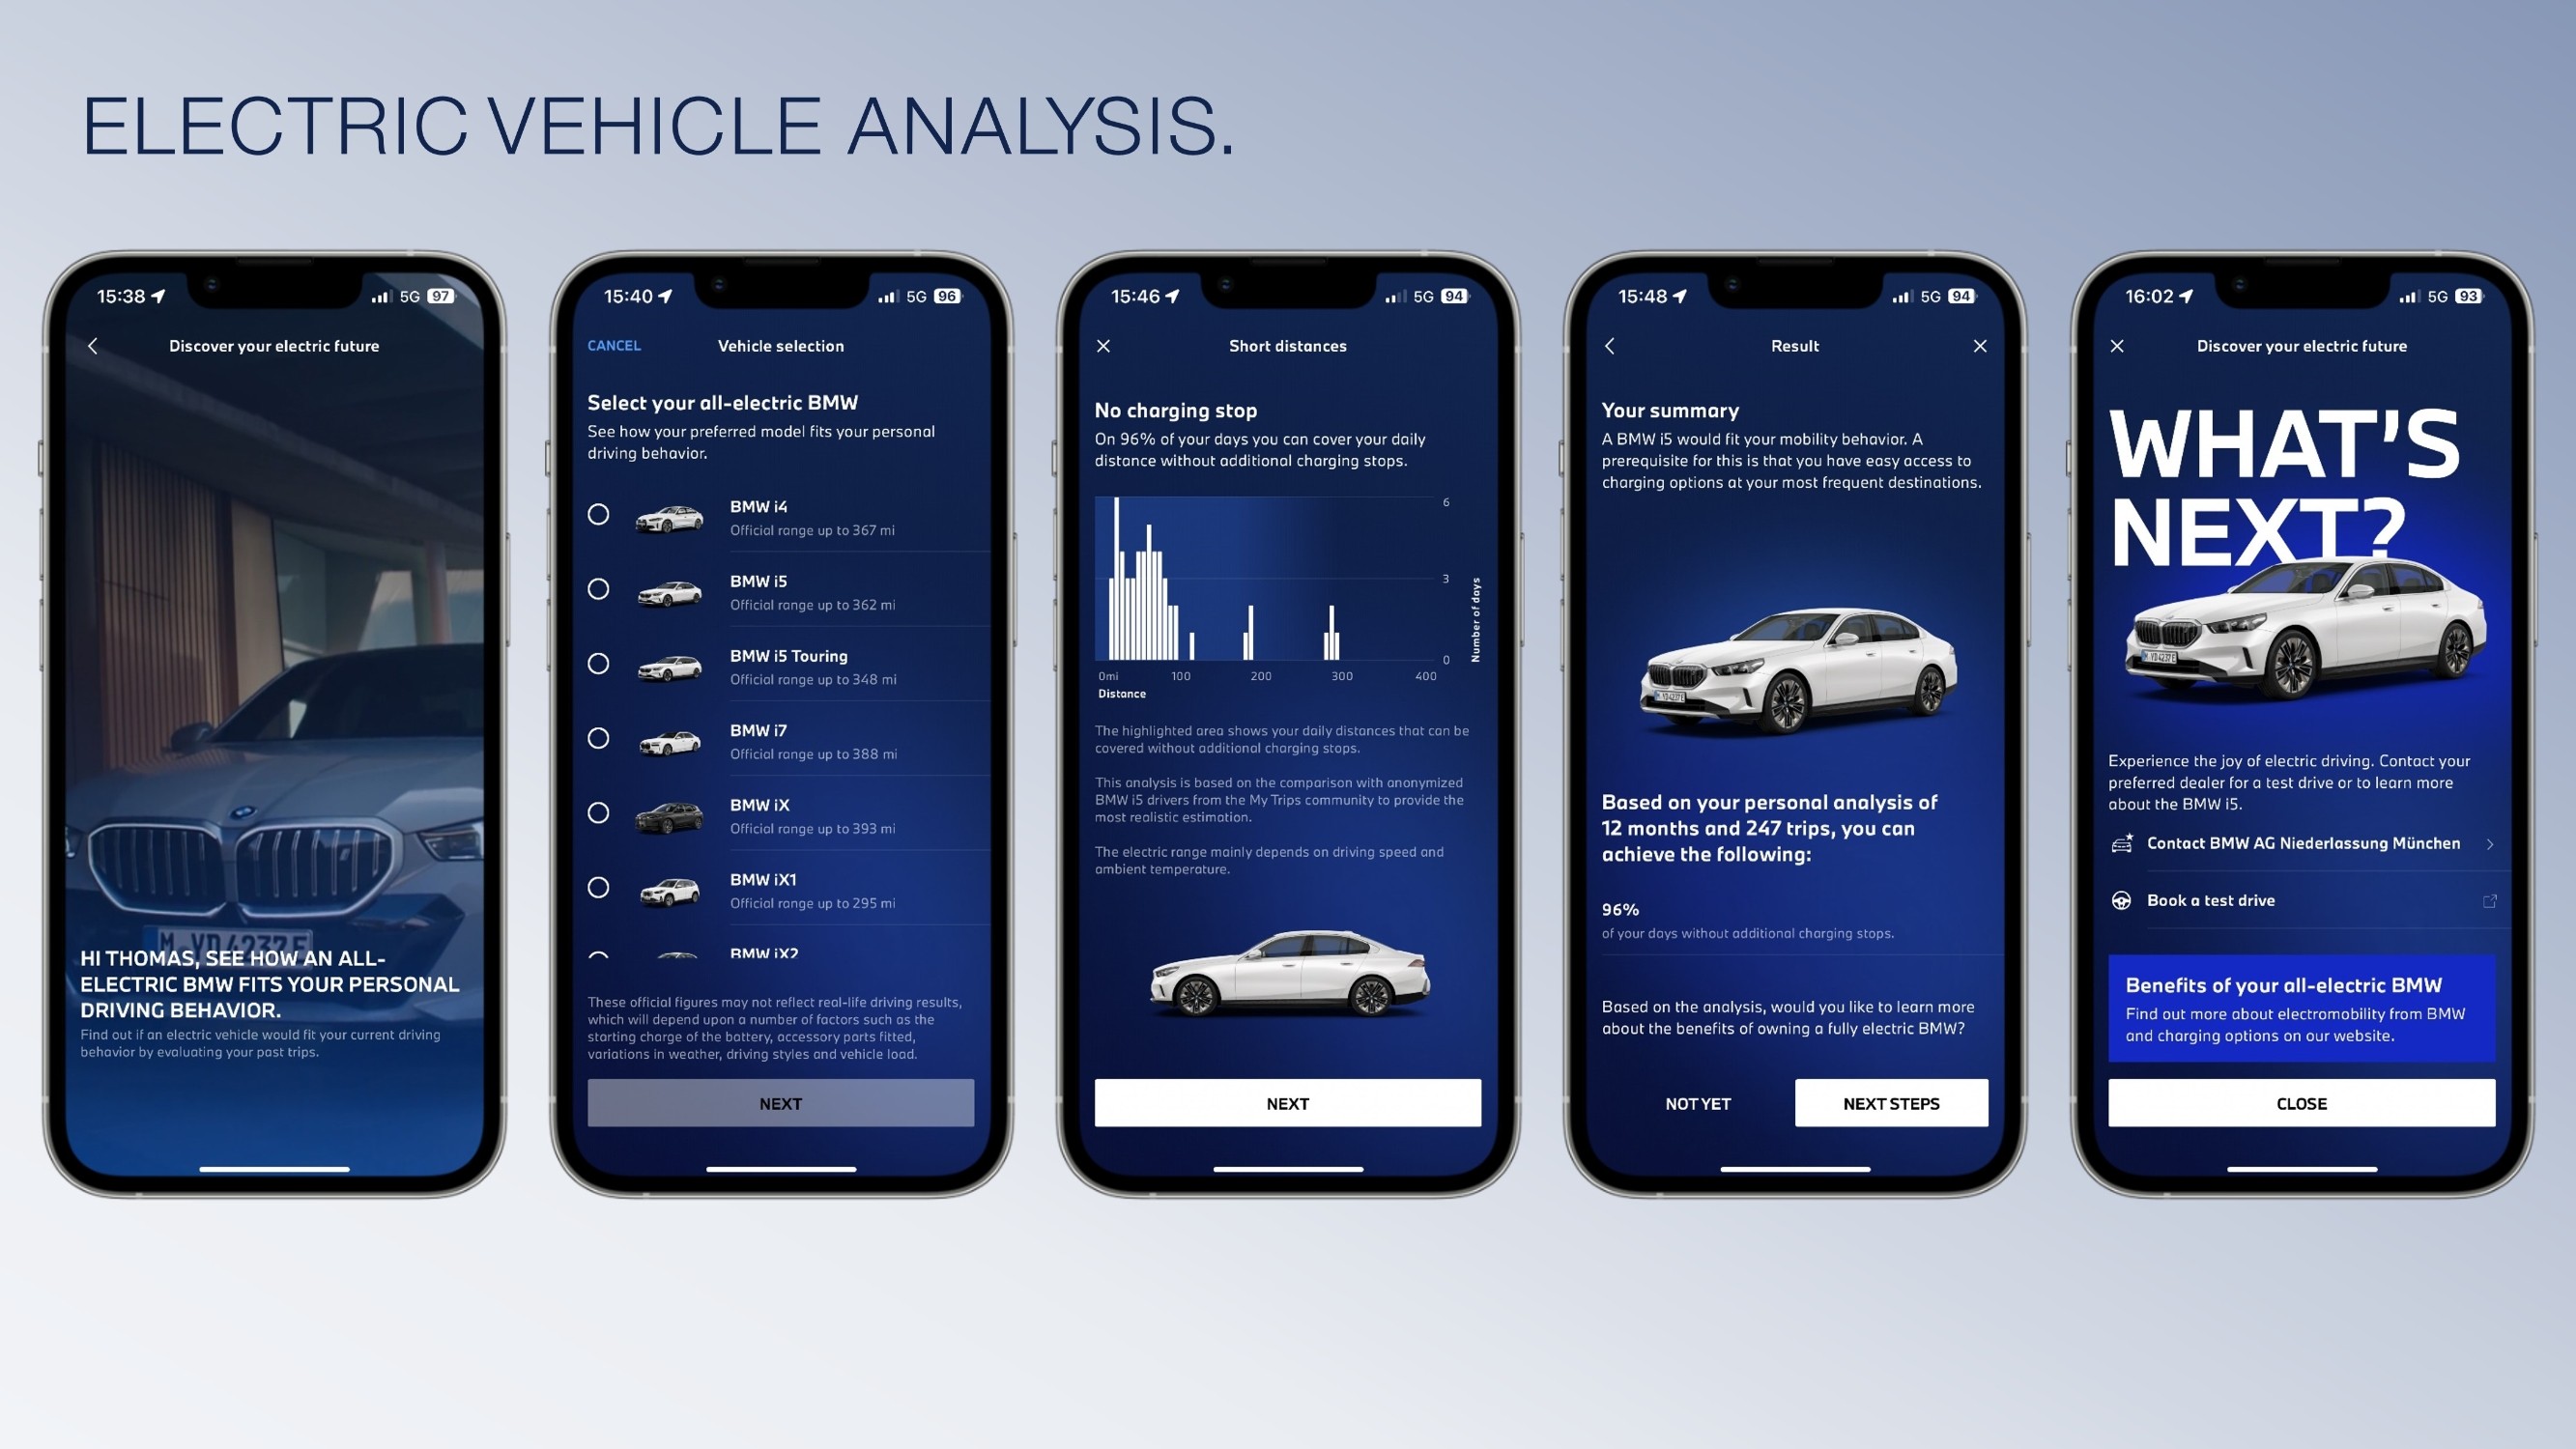Click the close X on Short distances screen
2576x1449 pixels.
click(x=1102, y=345)
